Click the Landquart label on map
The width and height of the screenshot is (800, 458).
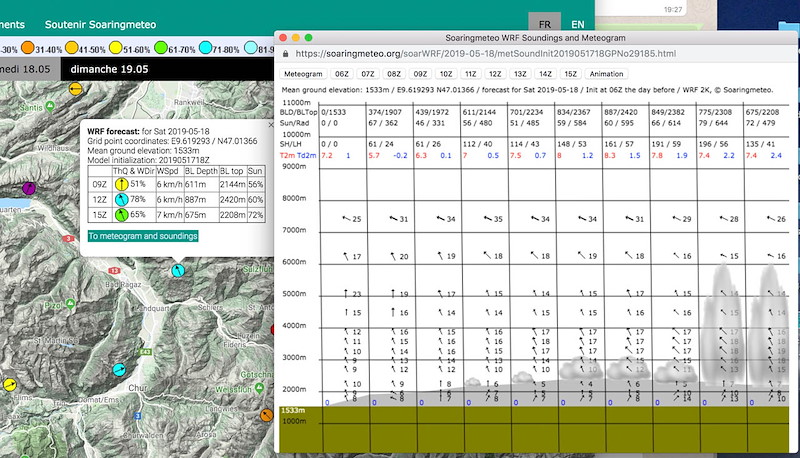[153, 309]
